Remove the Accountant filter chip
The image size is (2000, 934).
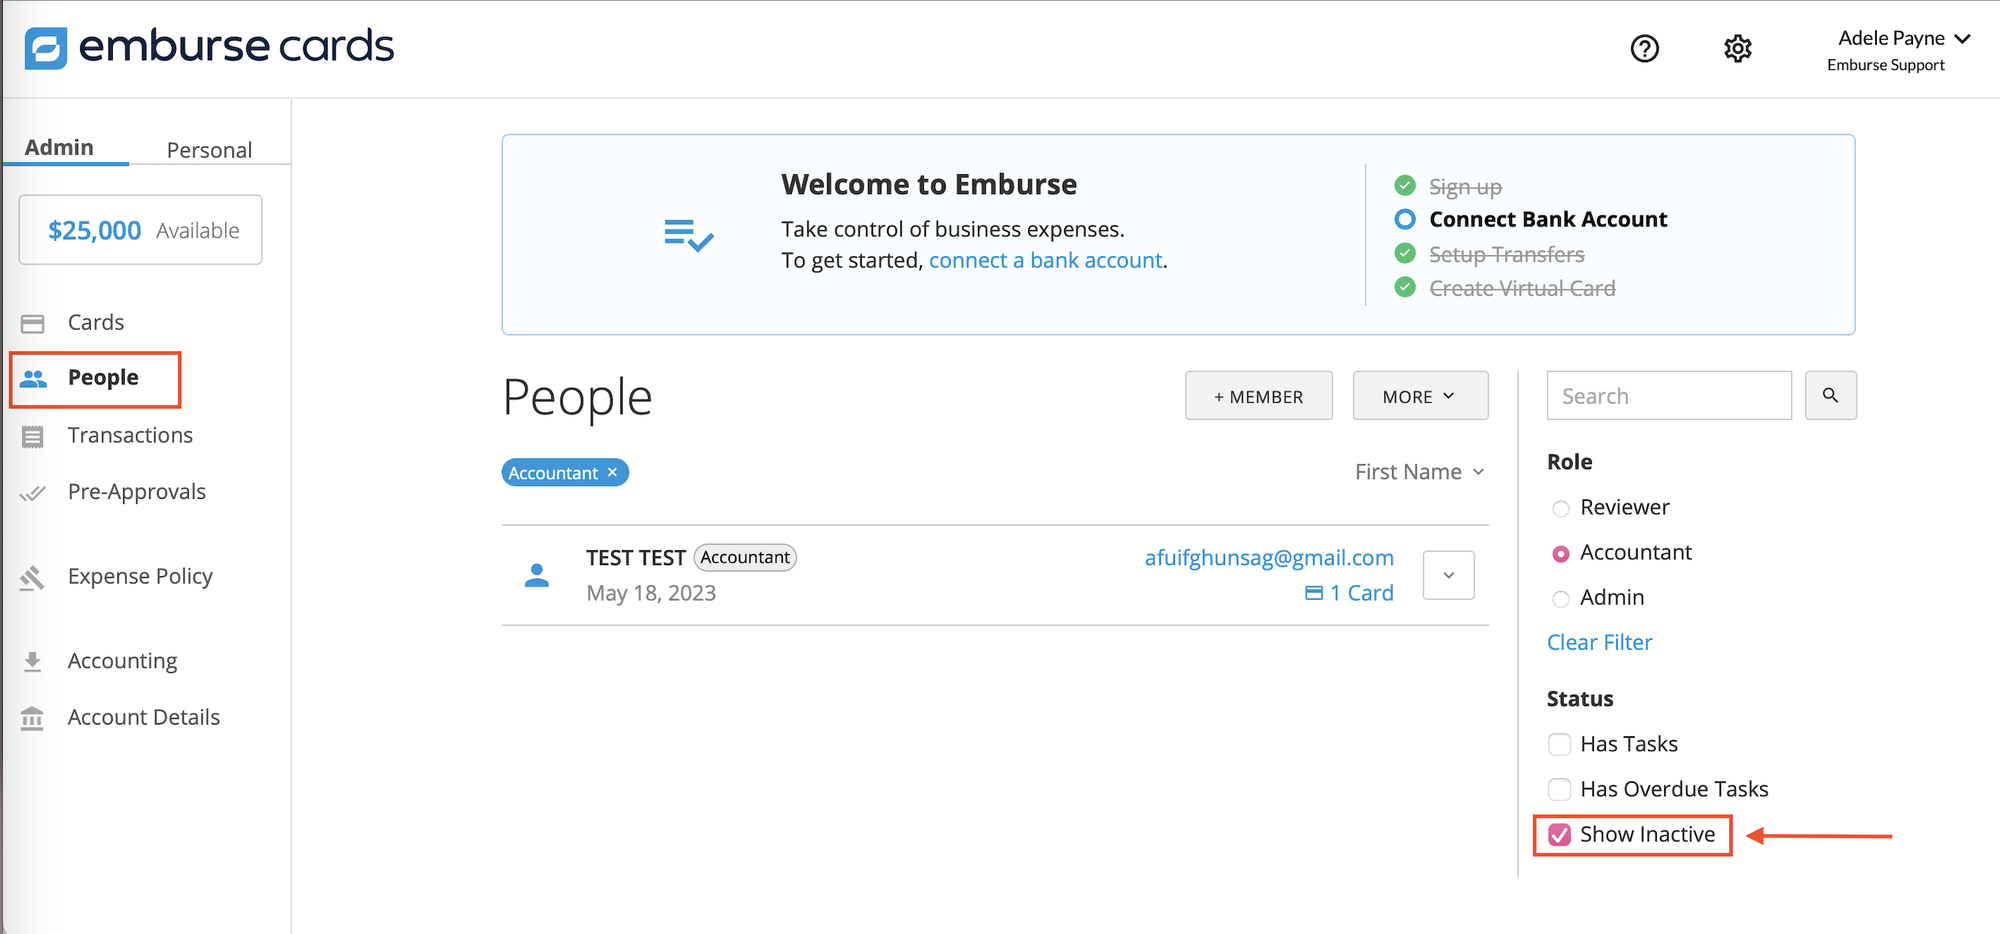612,472
